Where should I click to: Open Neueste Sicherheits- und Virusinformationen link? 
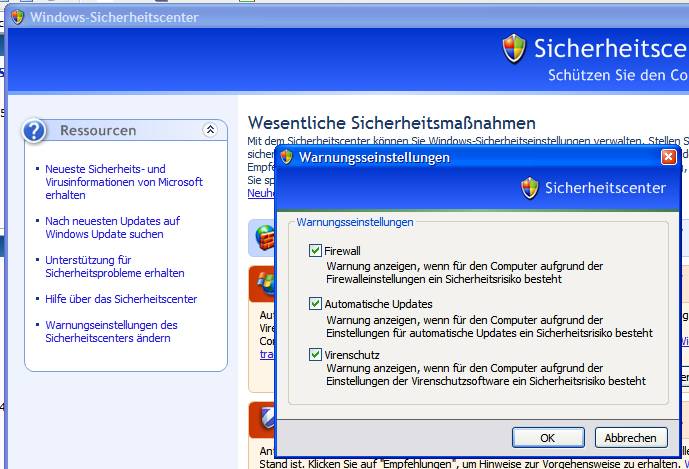[x=124, y=182]
